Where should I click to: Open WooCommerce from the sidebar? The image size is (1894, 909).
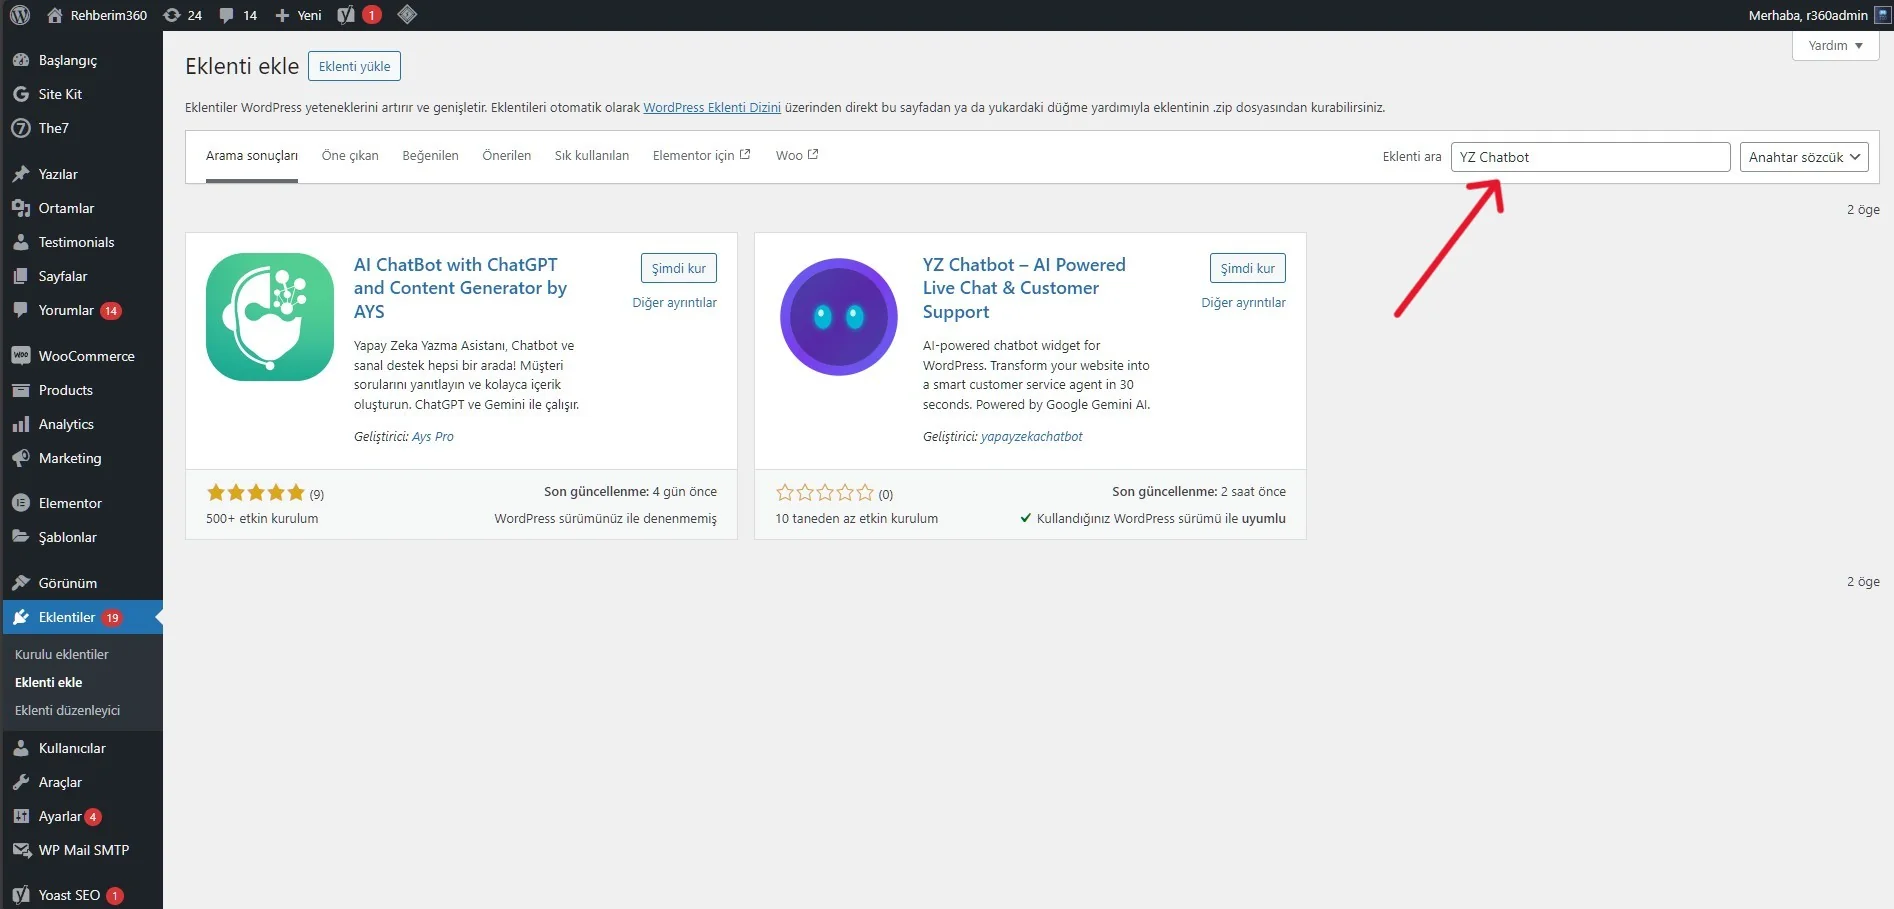(x=86, y=356)
